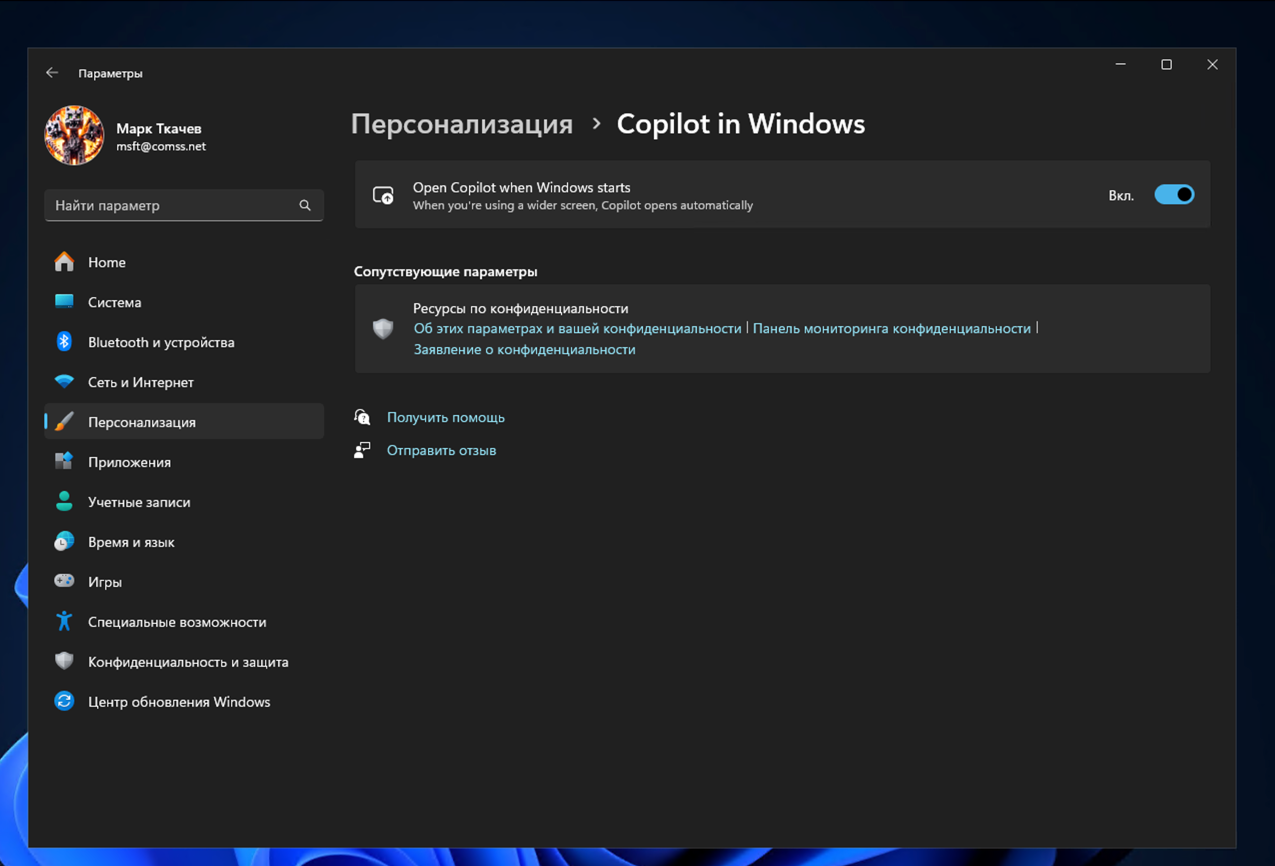Open Сеть и Интернет Wi-Fi icon
The height and width of the screenshot is (866, 1275).
coord(64,382)
